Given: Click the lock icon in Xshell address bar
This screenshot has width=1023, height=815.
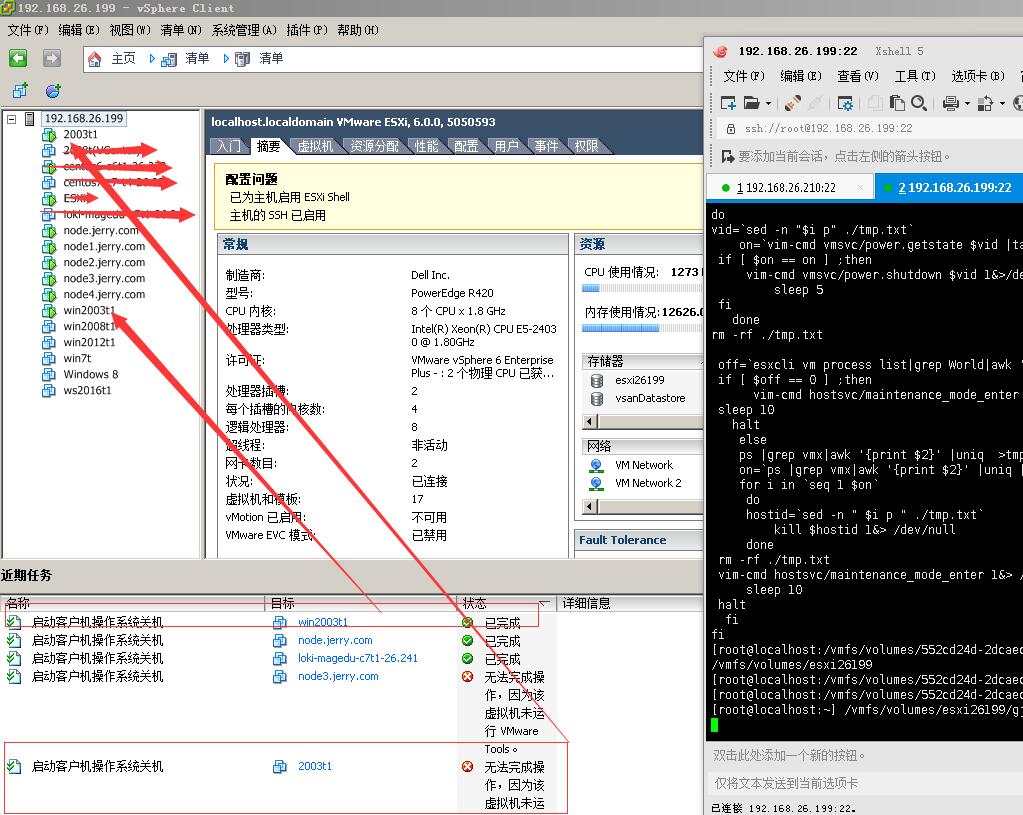Looking at the screenshot, I should (731, 129).
